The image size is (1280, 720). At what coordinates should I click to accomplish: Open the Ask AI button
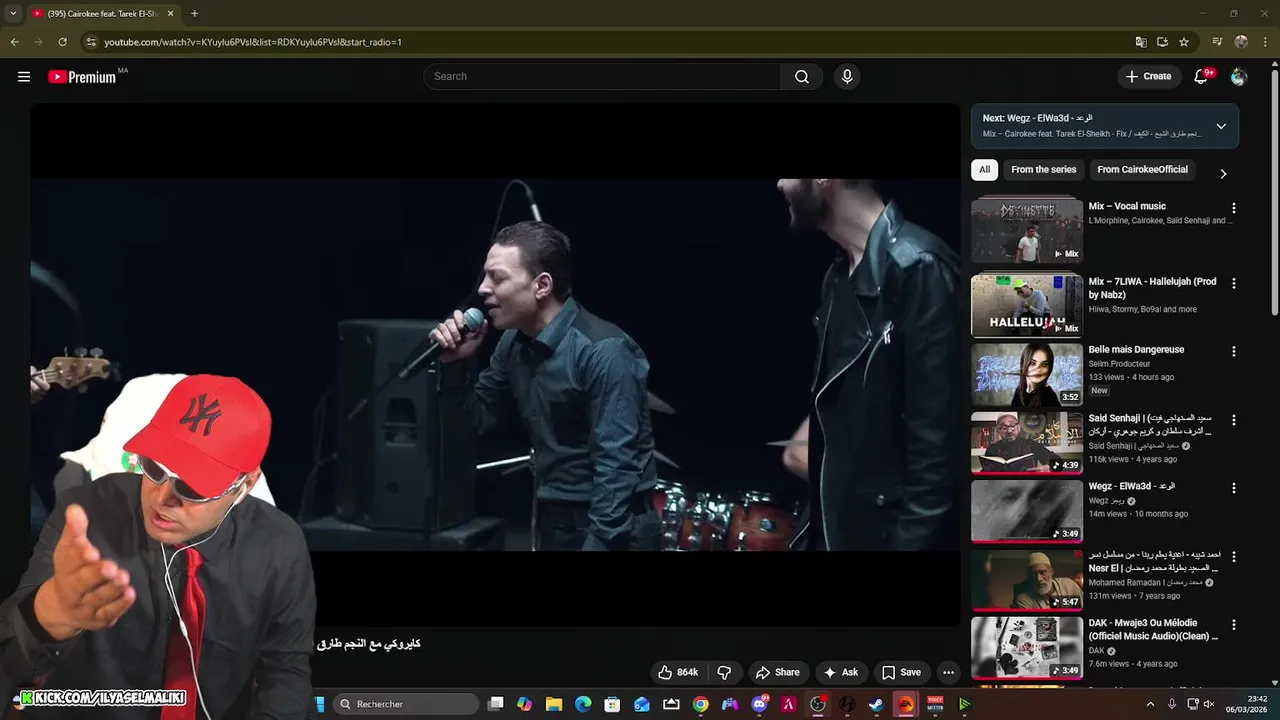point(840,672)
